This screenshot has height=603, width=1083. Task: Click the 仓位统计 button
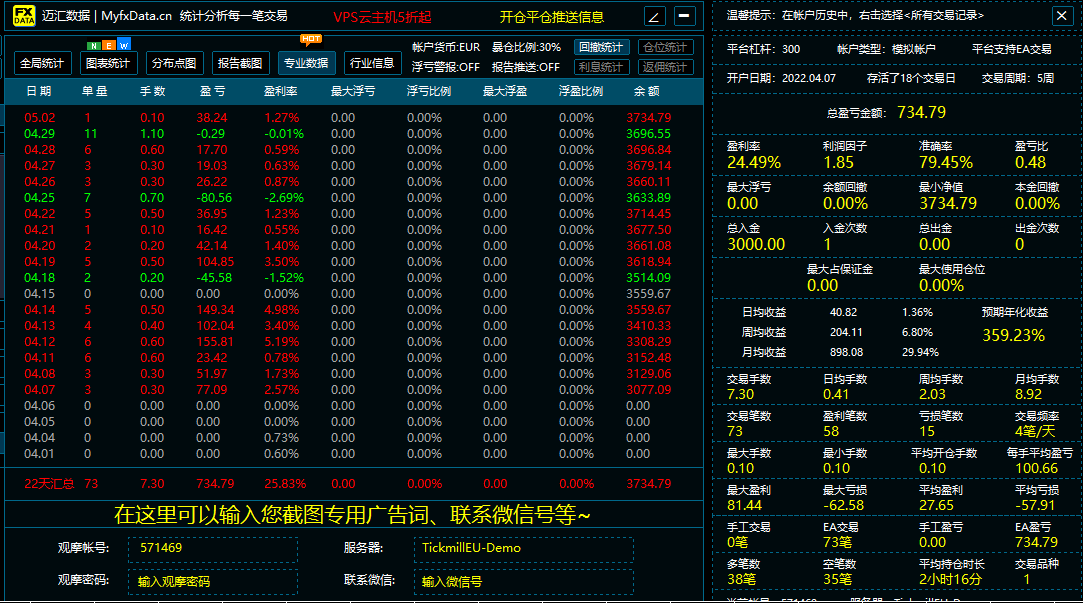[665, 47]
